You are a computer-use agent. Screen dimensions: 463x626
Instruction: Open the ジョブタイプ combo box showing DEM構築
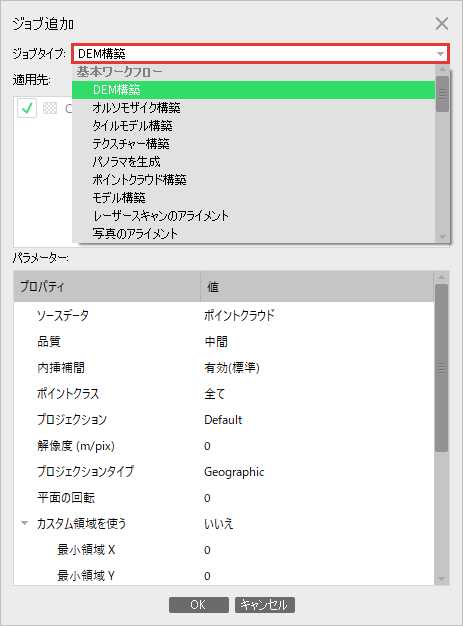pos(261,53)
